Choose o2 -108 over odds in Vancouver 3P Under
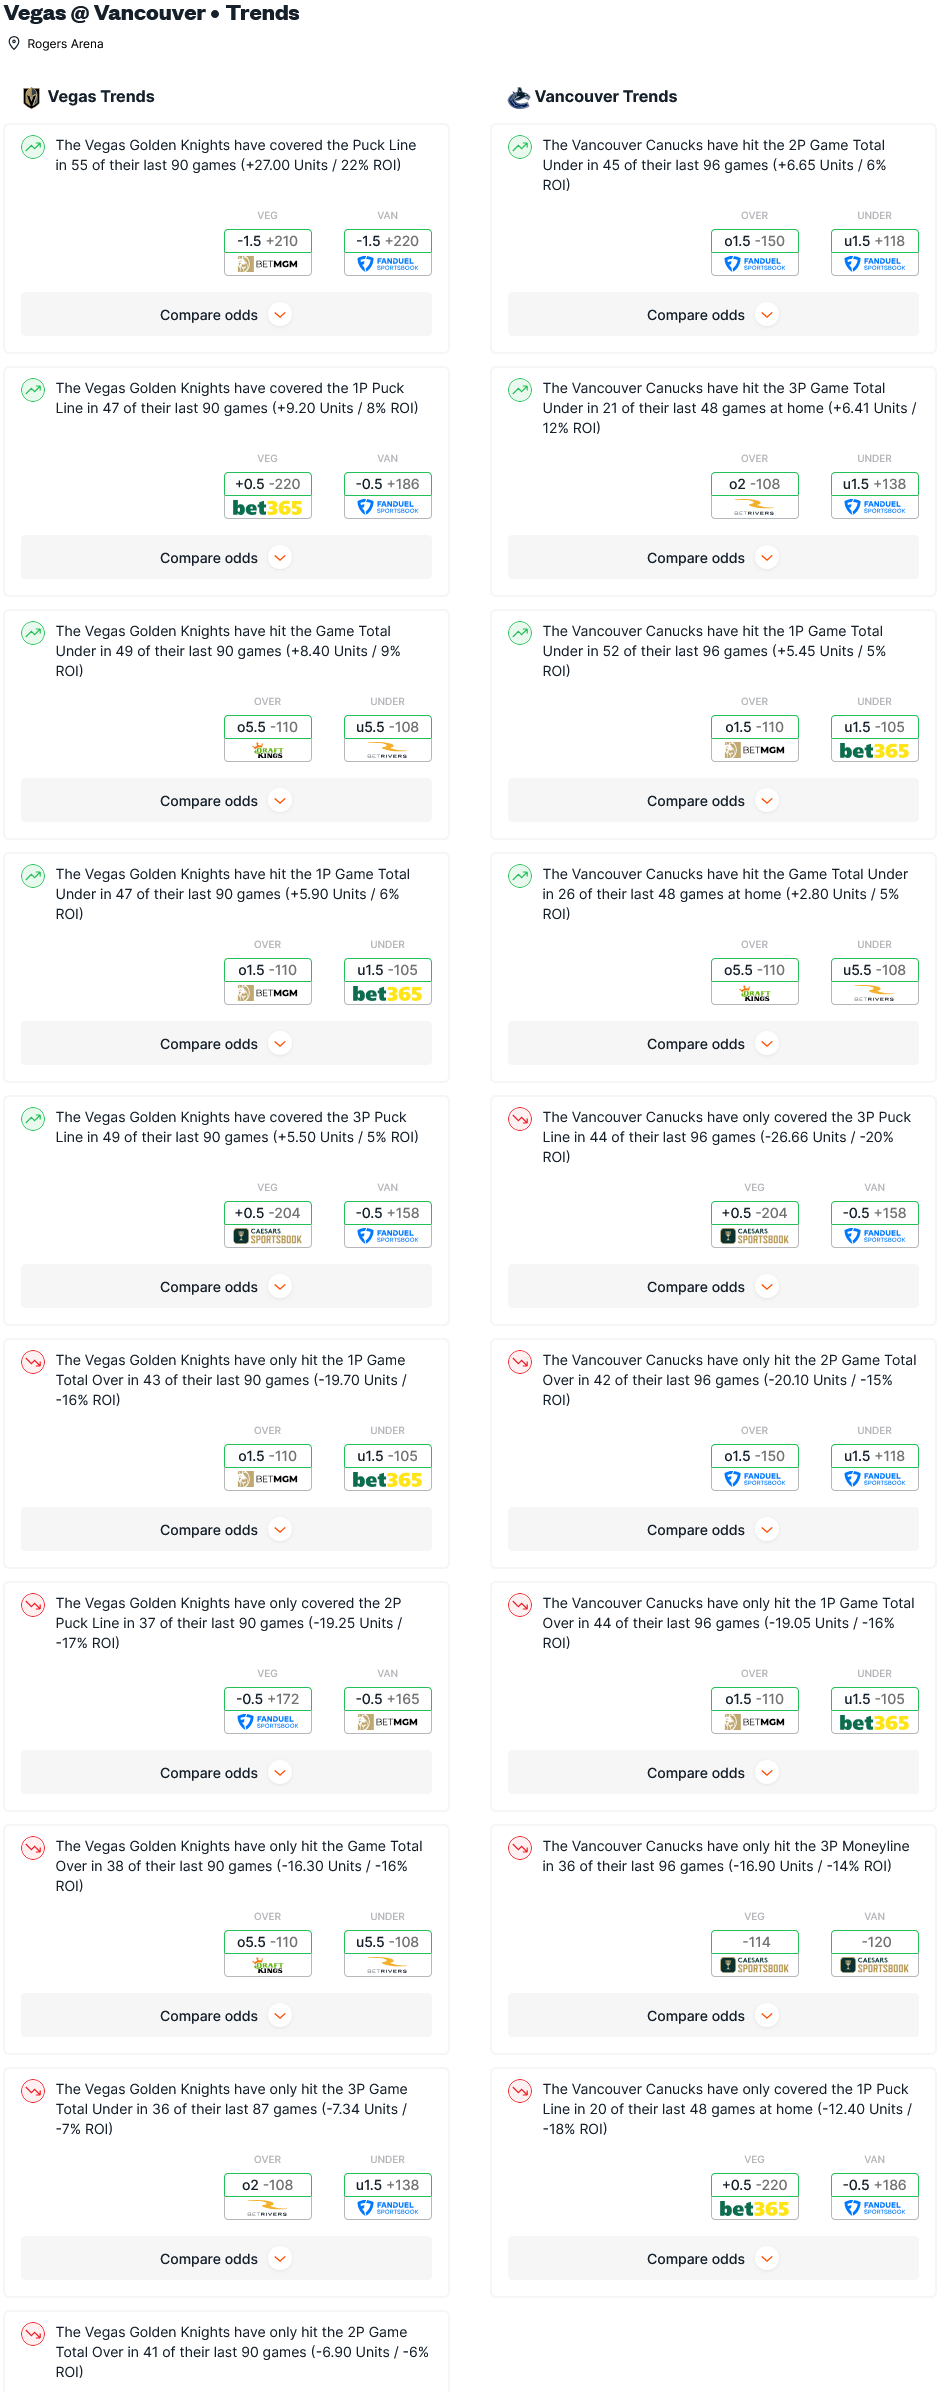Screen dimensions: 939x2392 755,484
